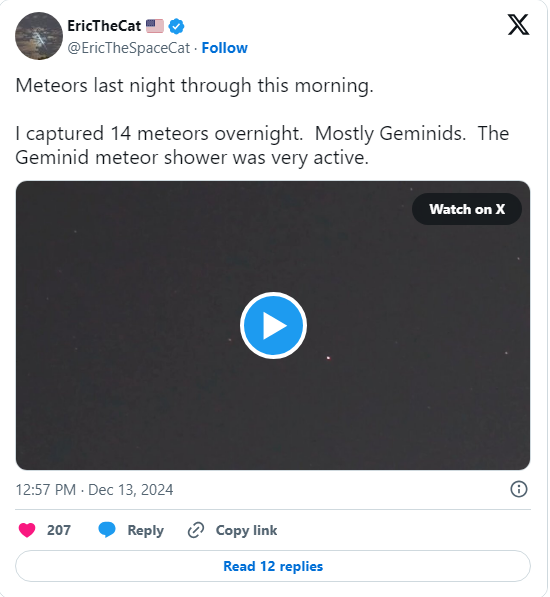Click the Reply text label
This screenshot has height=597, width=550.
tap(146, 530)
